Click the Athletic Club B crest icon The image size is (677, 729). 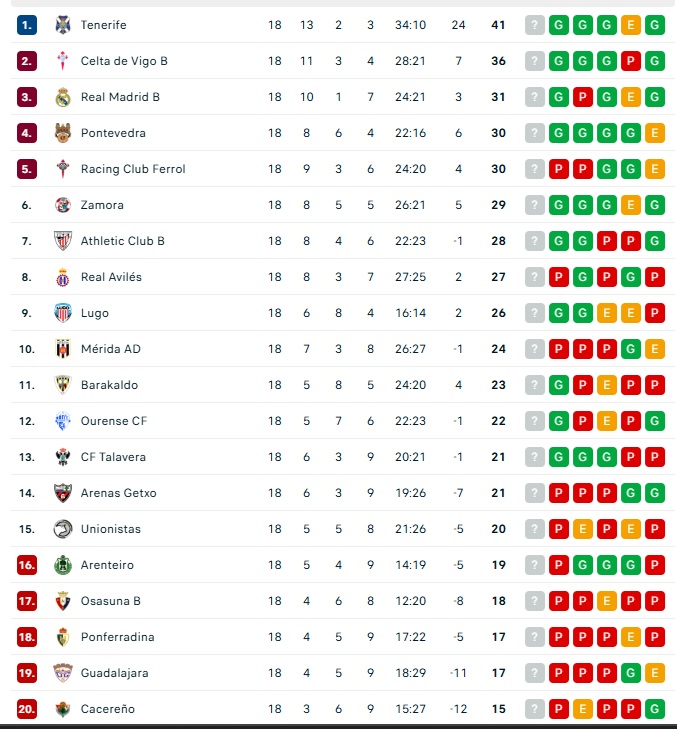63,241
